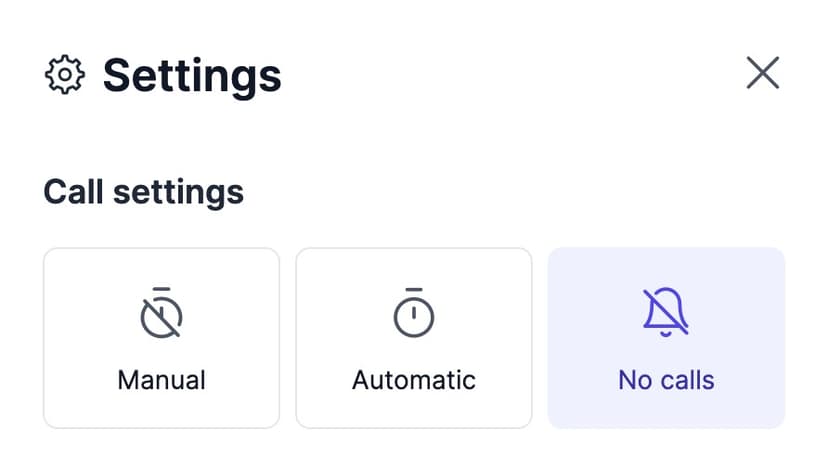This screenshot has height=459, width=828.
Task: Click the "Automatic" text label
Action: 413,380
